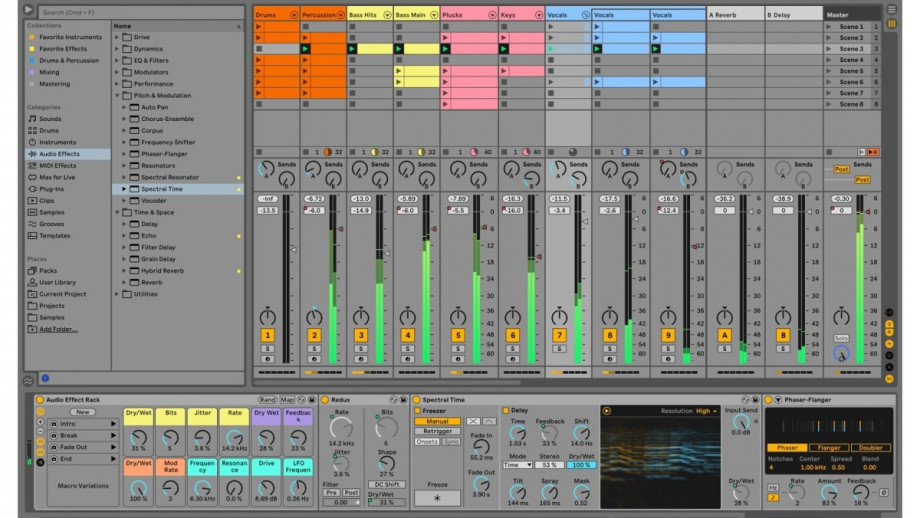The image size is (920, 518).
Task: Open the Grooves category
Action: (x=52, y=224)
